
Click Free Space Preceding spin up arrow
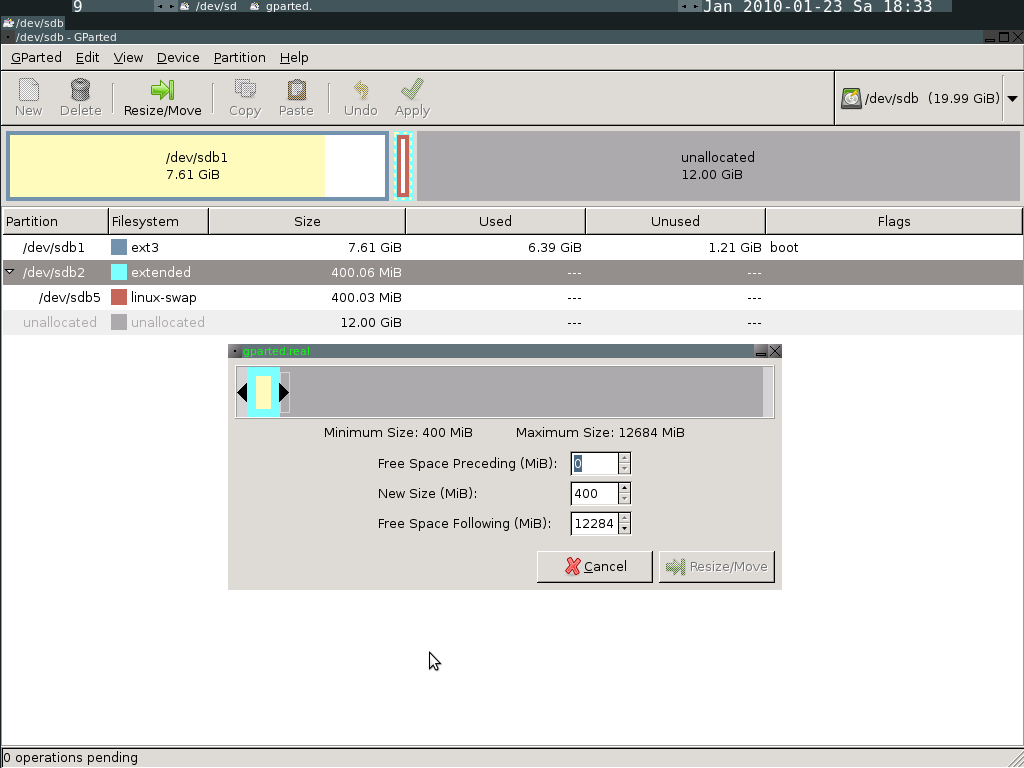[622, 458]
